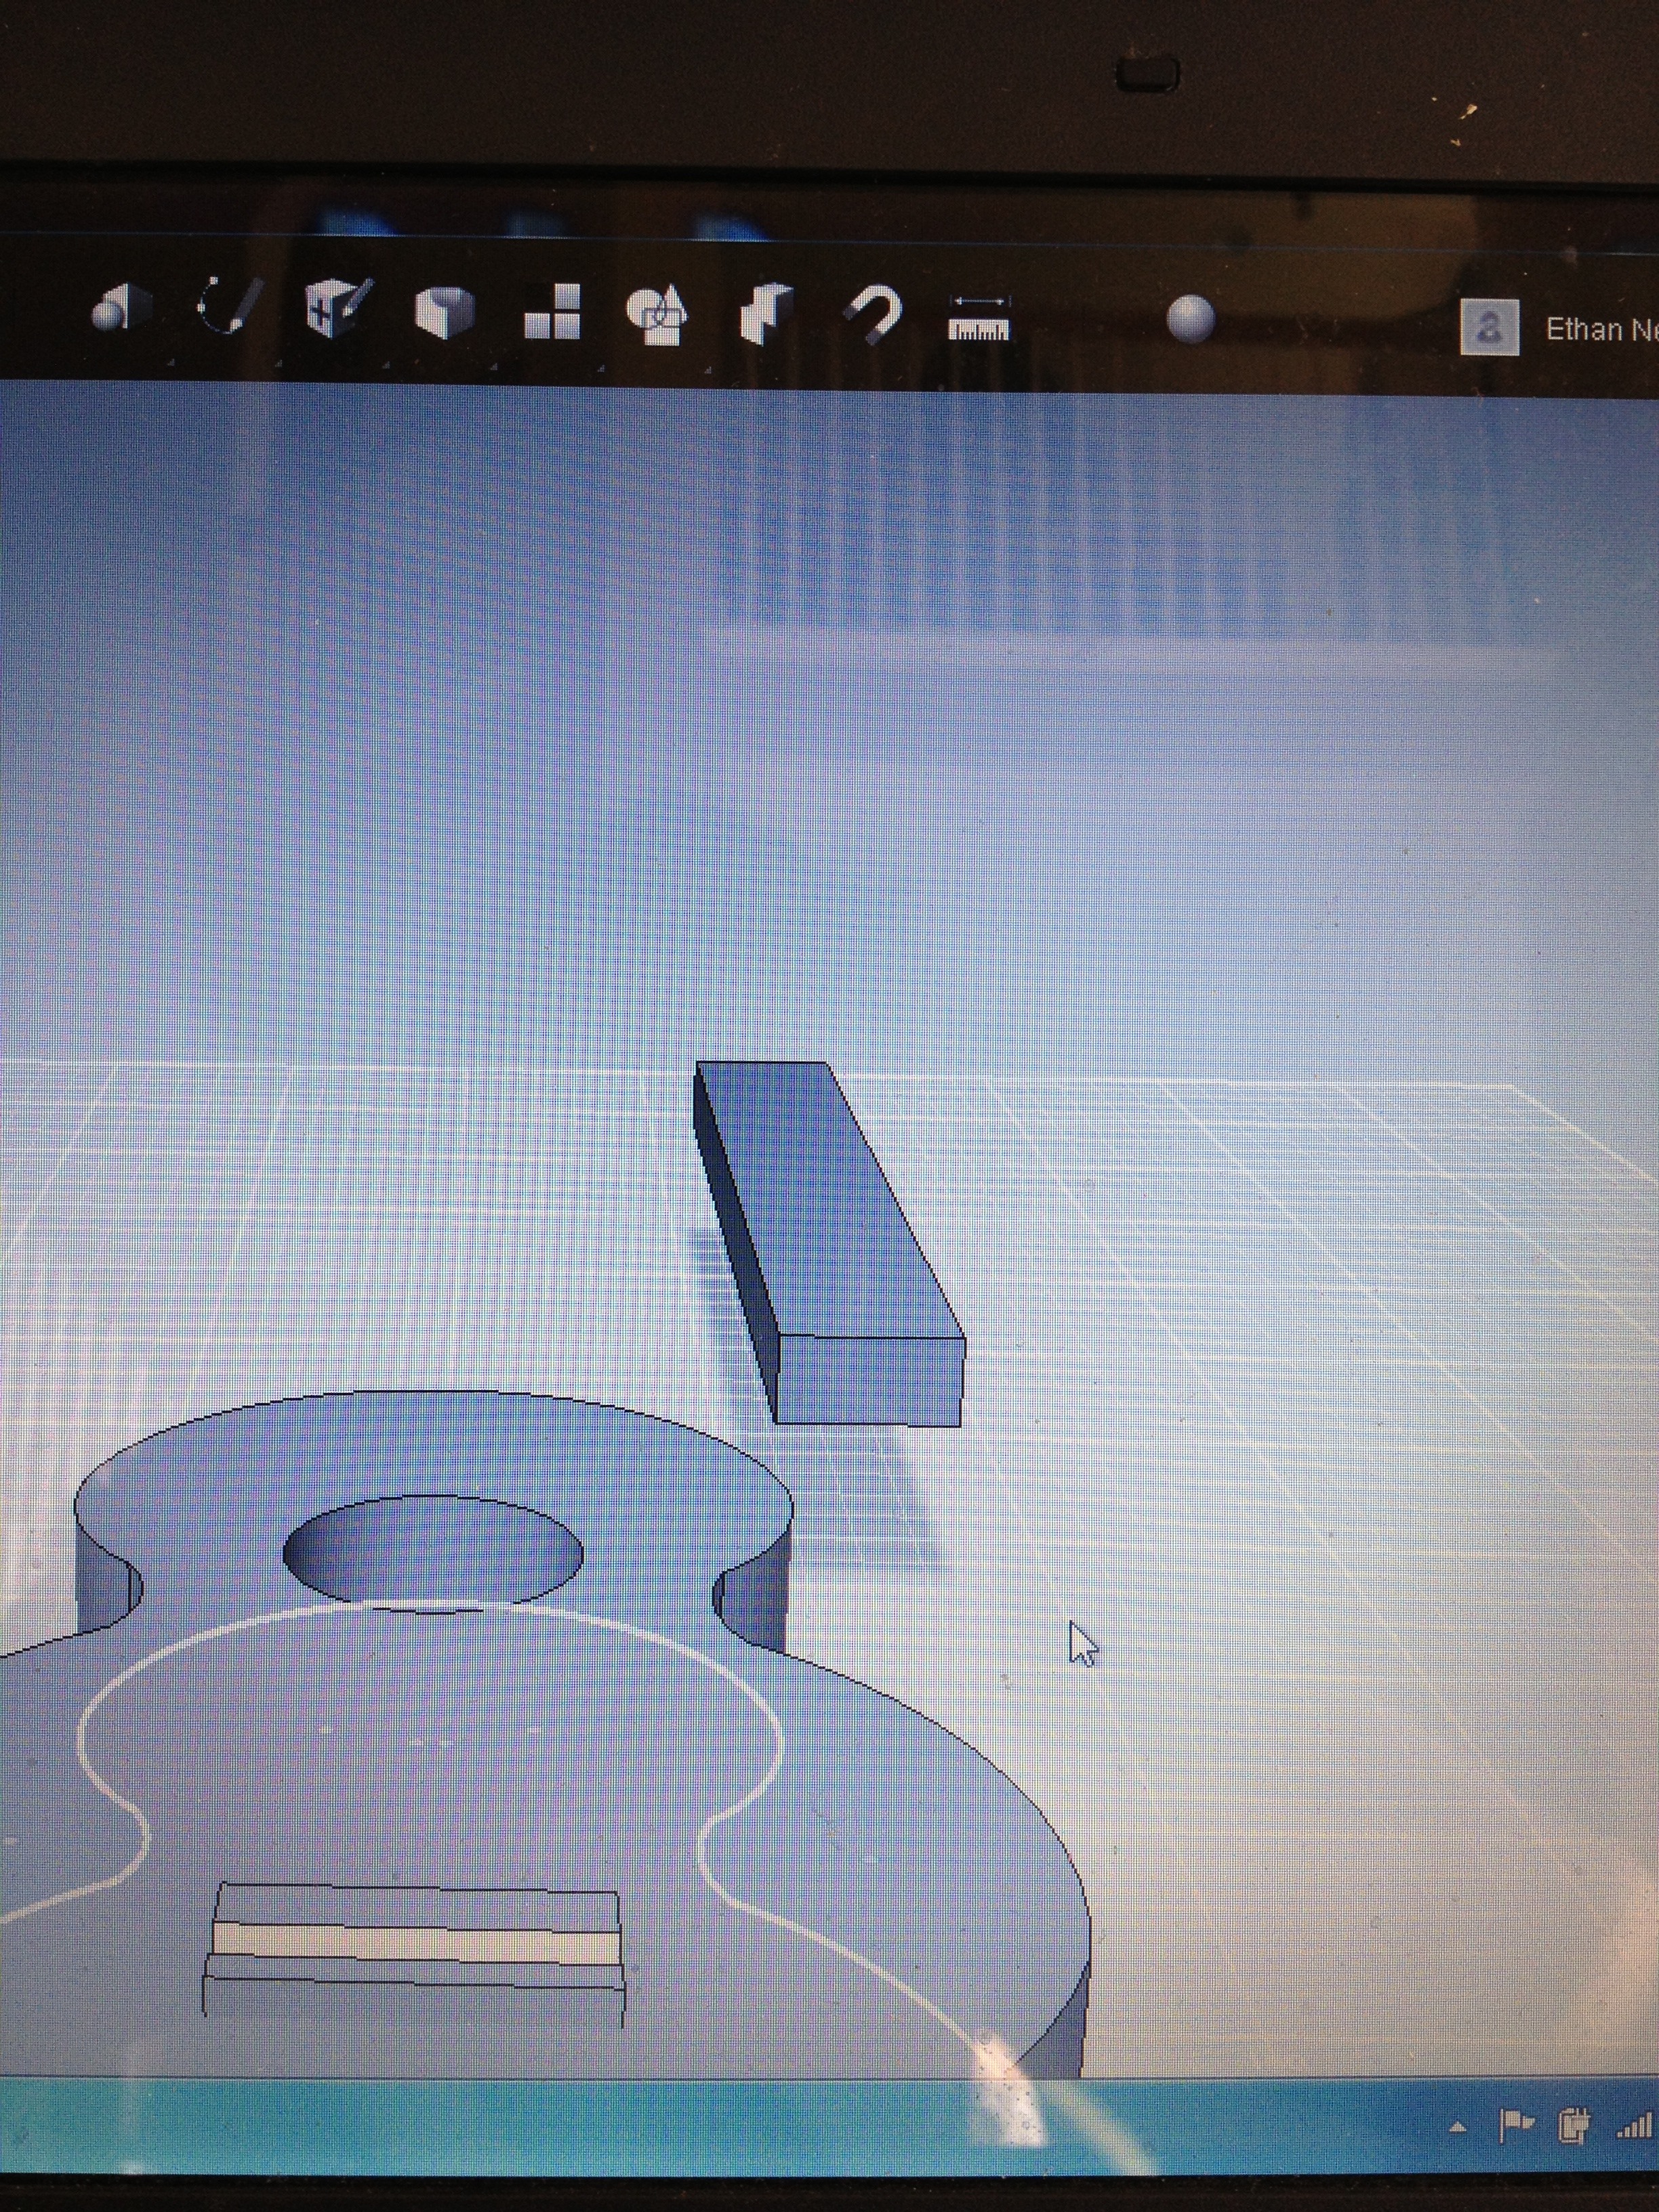The image size is (1659, 2212).
Task: Open the Combine tool menu
Action: 766,314
